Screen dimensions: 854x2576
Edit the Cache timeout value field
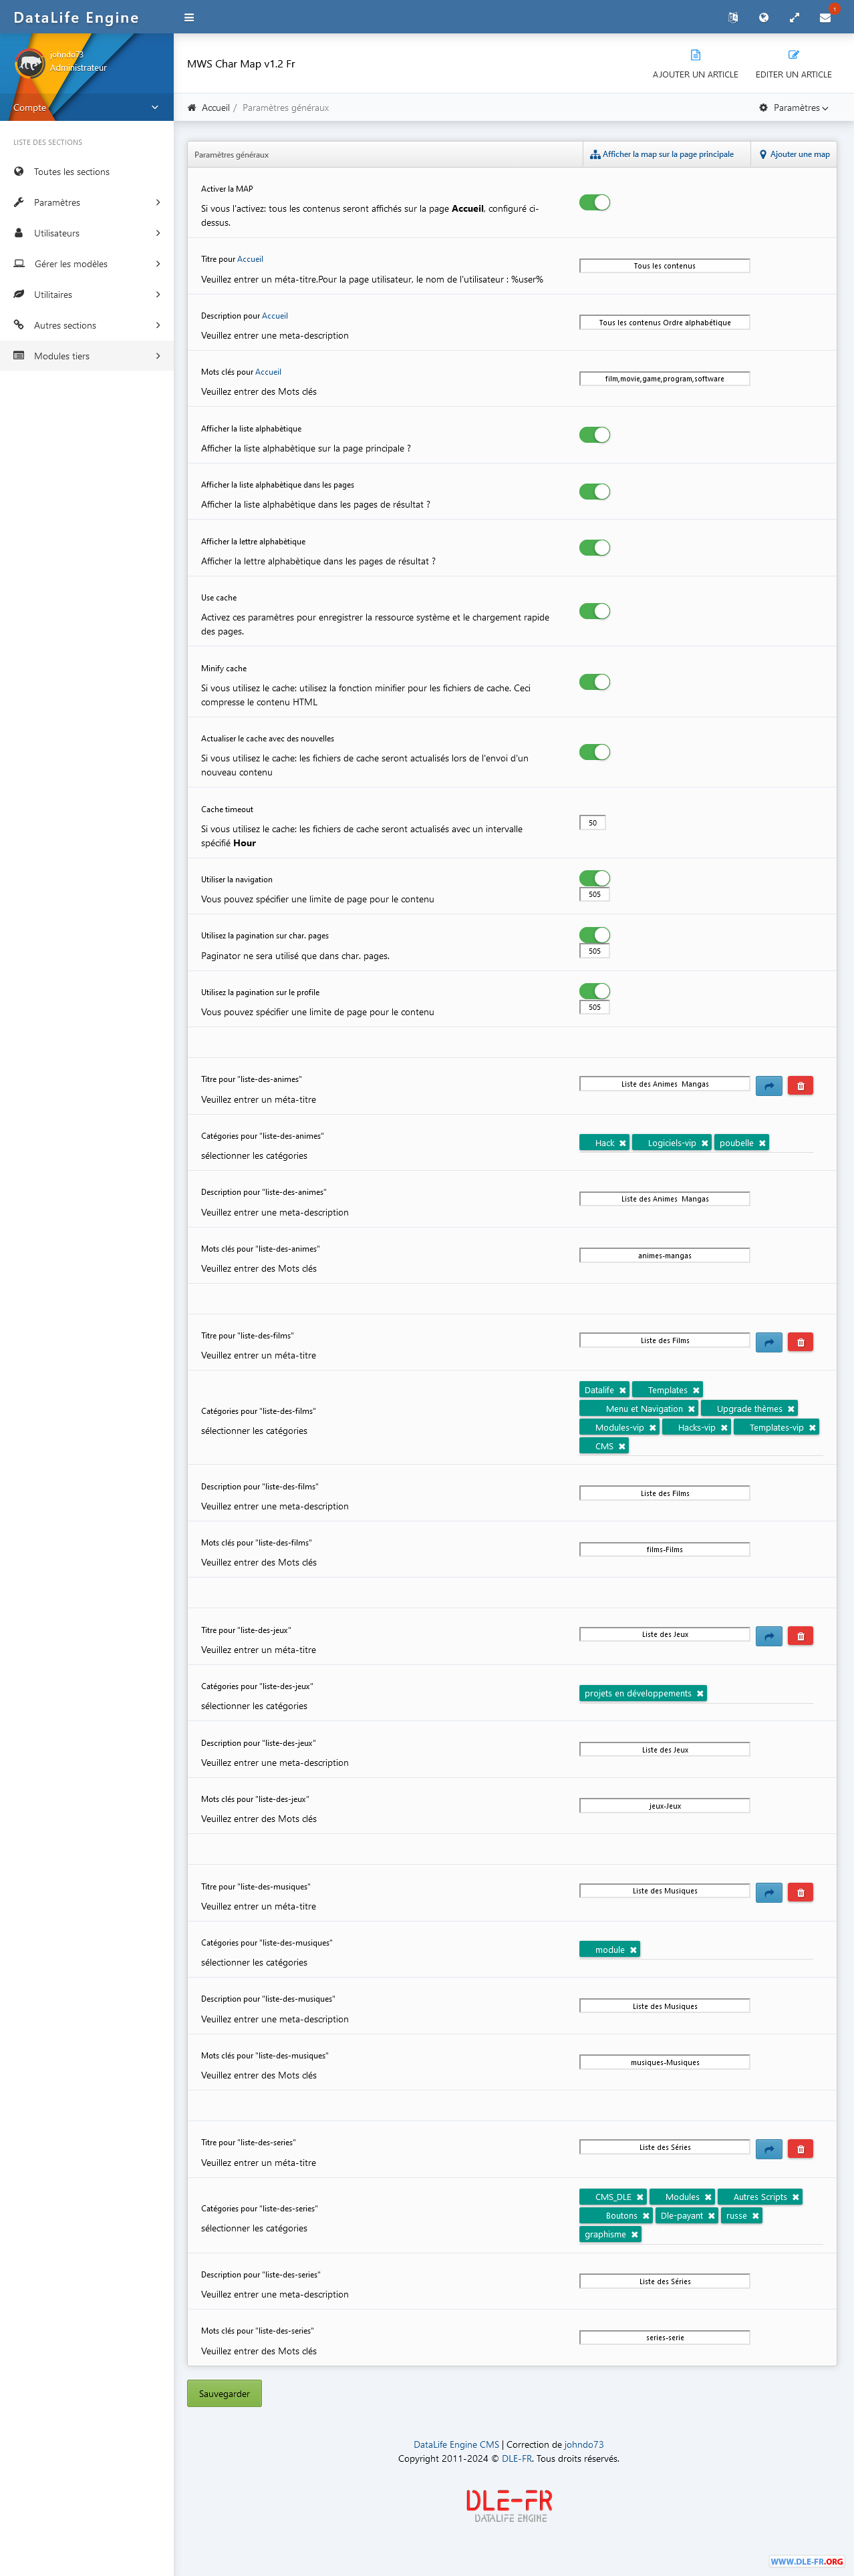[593, 823]
